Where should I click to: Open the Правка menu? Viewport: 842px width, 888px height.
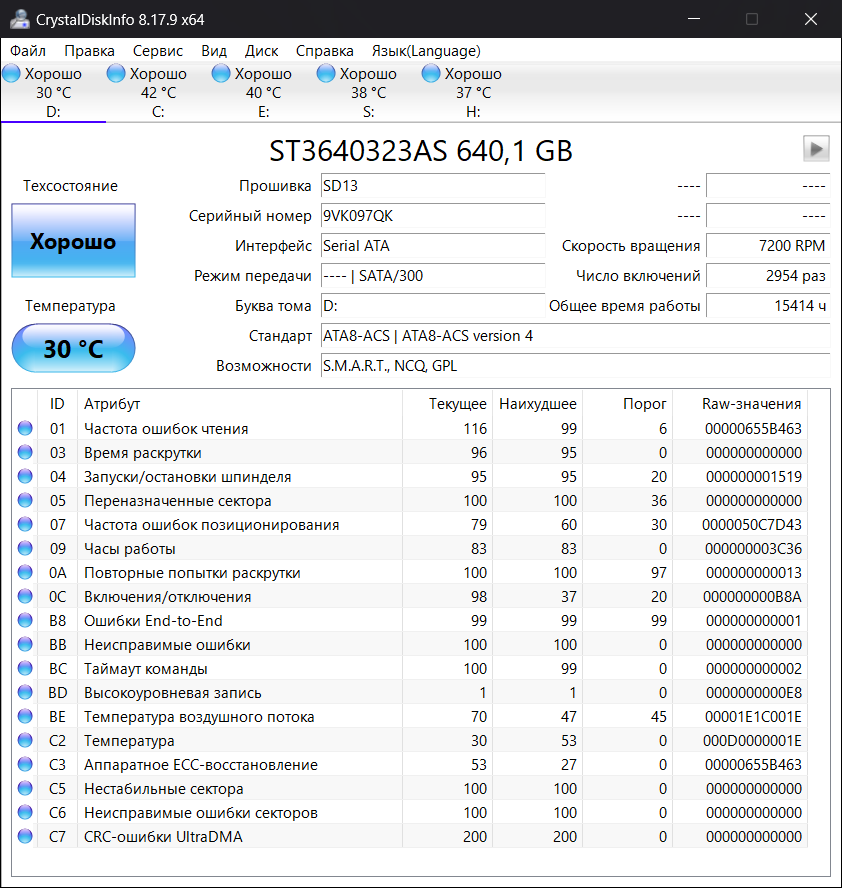pos(89,51)
